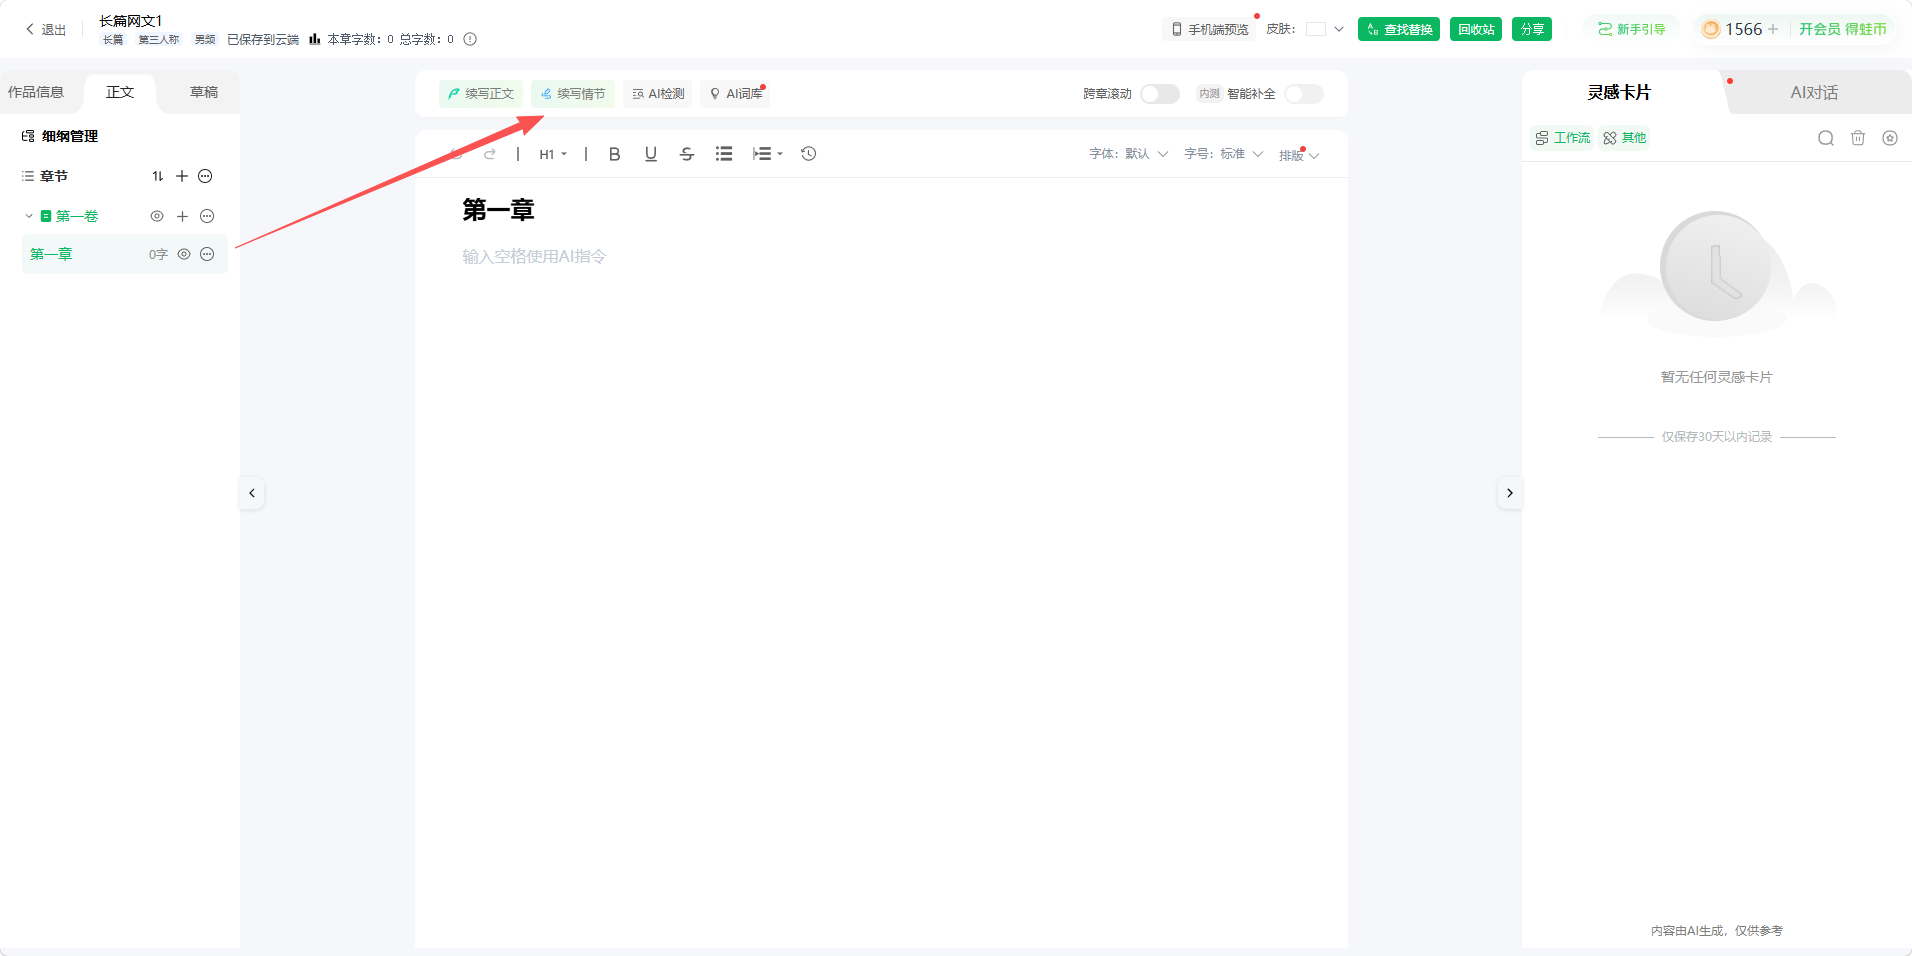The width and height of the screenshot is (1912, 956).
Task: Click the 续写情节 button
Action: 573,94
